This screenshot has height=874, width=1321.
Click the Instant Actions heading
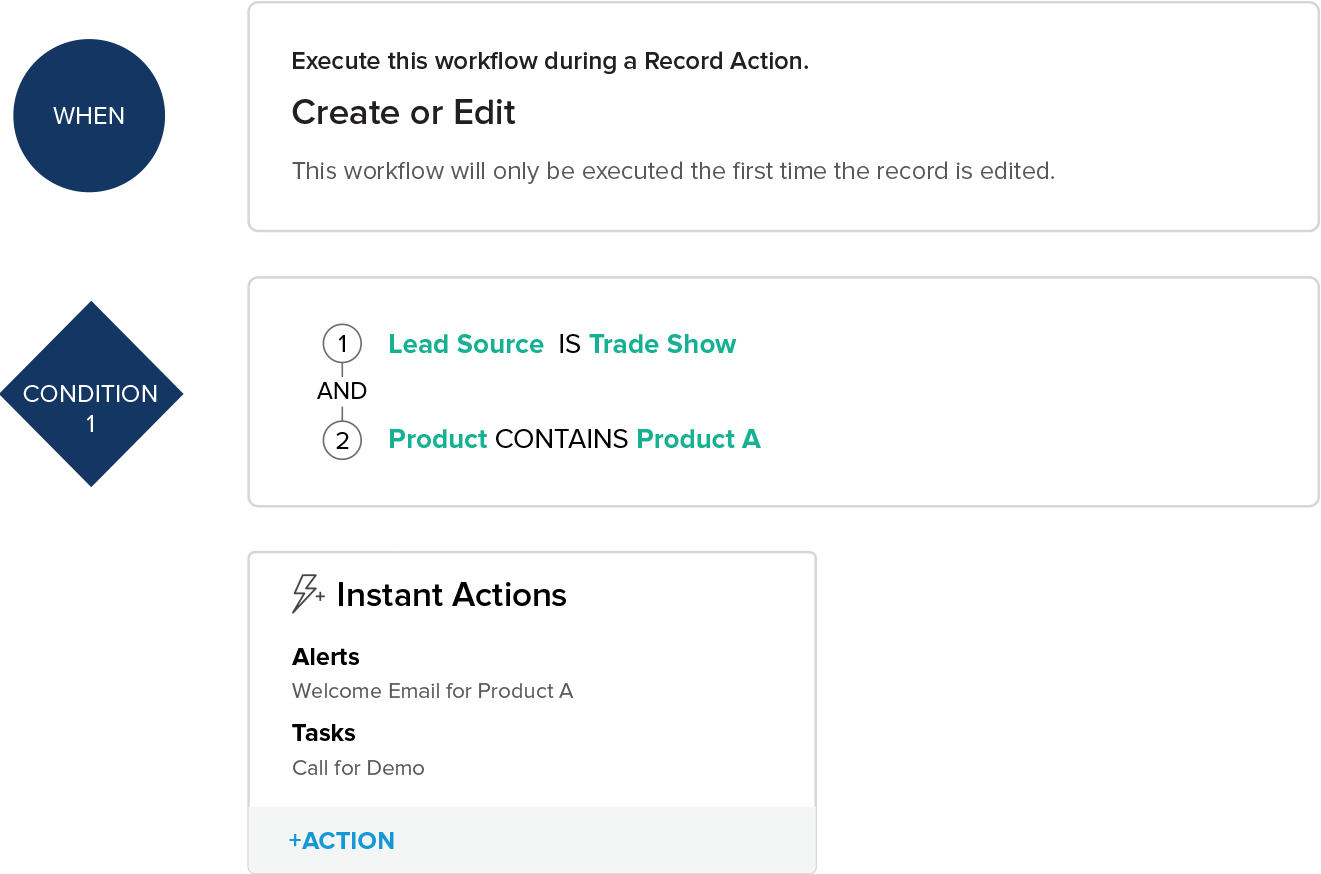pos(451,595)
